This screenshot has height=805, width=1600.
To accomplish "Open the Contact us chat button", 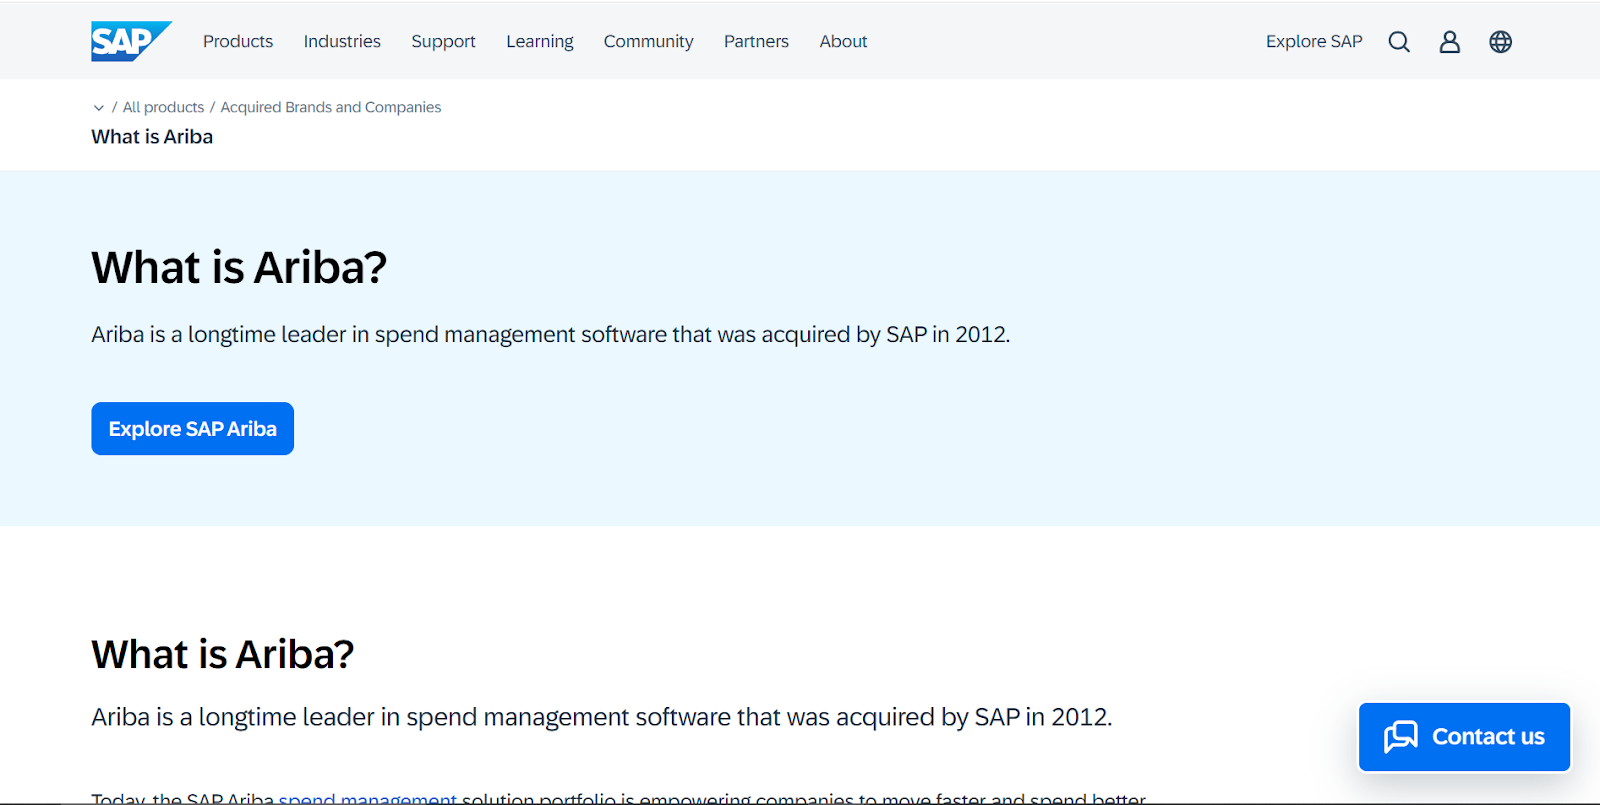I will click(x=1464, y=737).
